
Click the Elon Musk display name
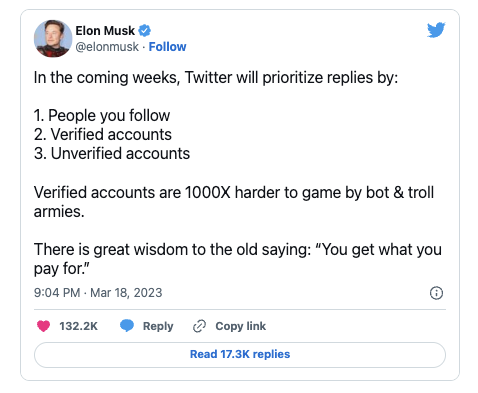click(x=105, y=31)
